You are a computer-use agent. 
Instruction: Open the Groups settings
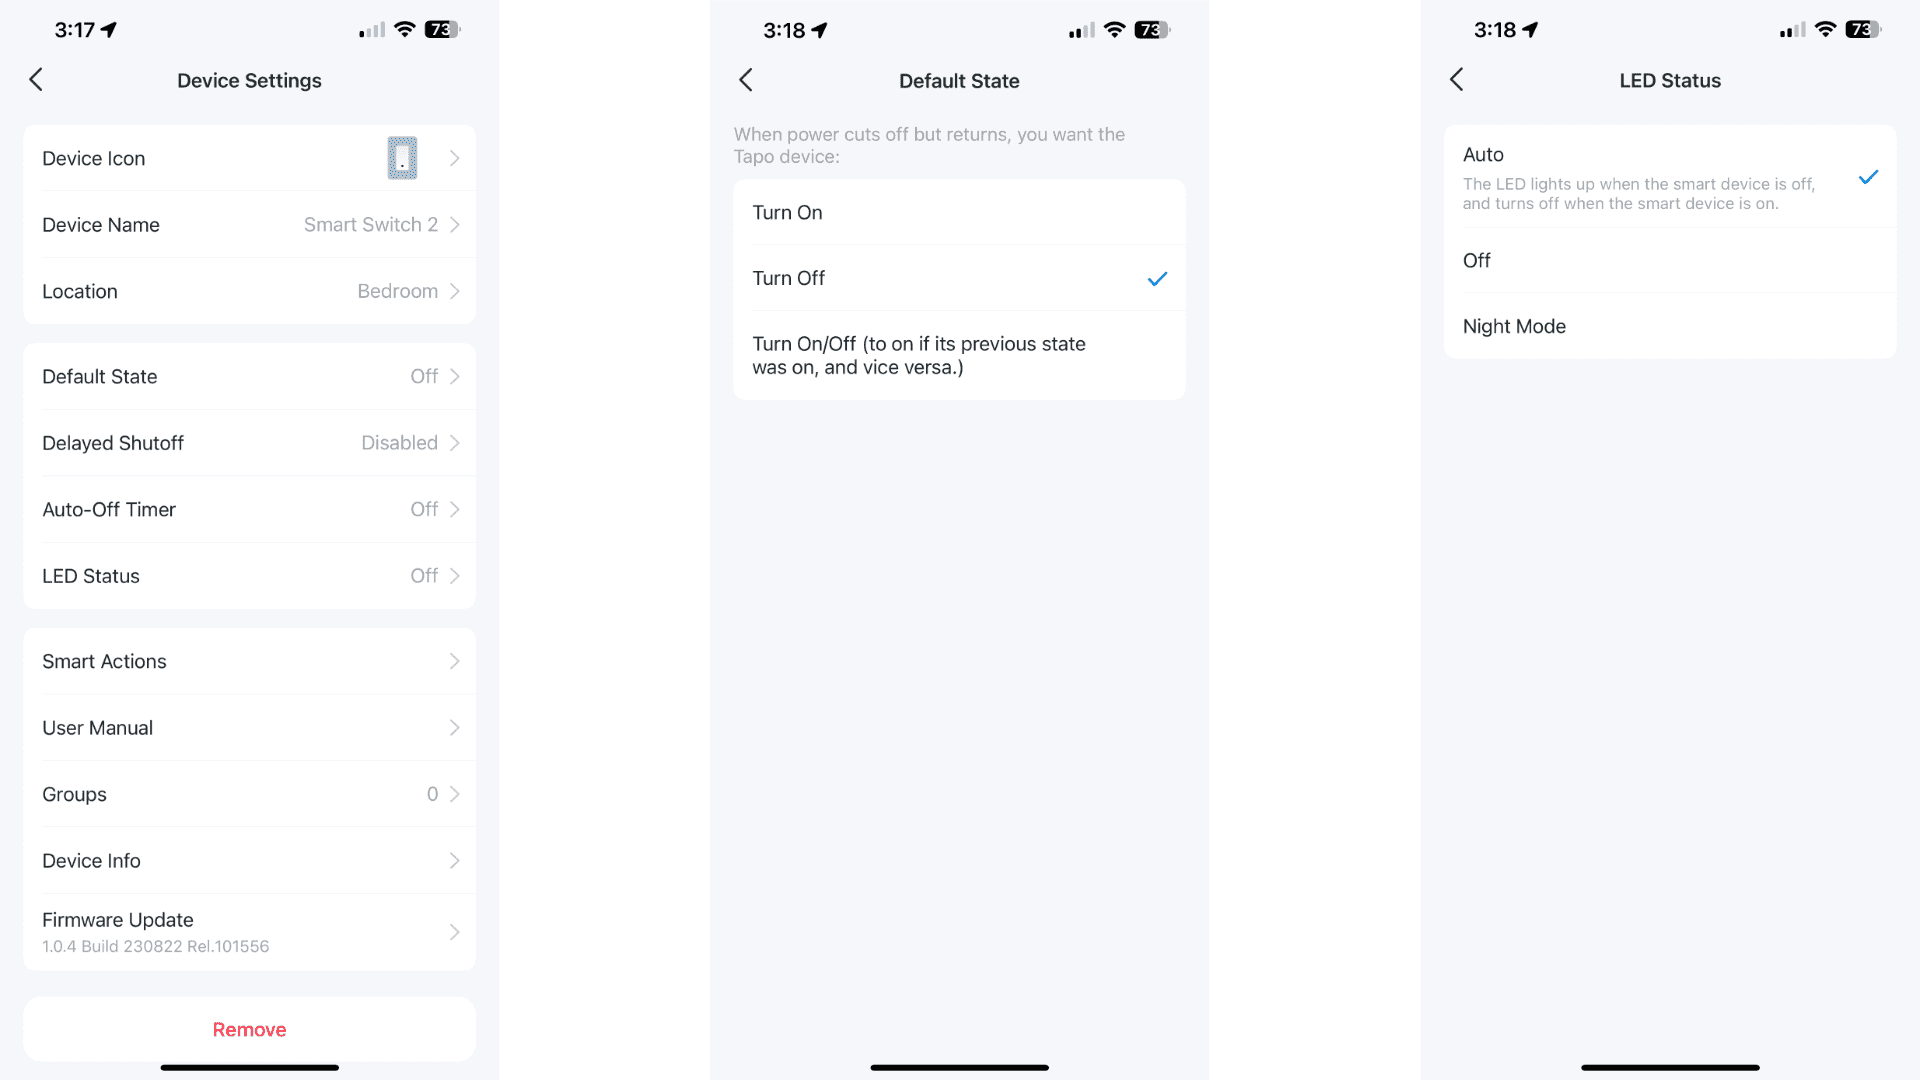point(248,794)
